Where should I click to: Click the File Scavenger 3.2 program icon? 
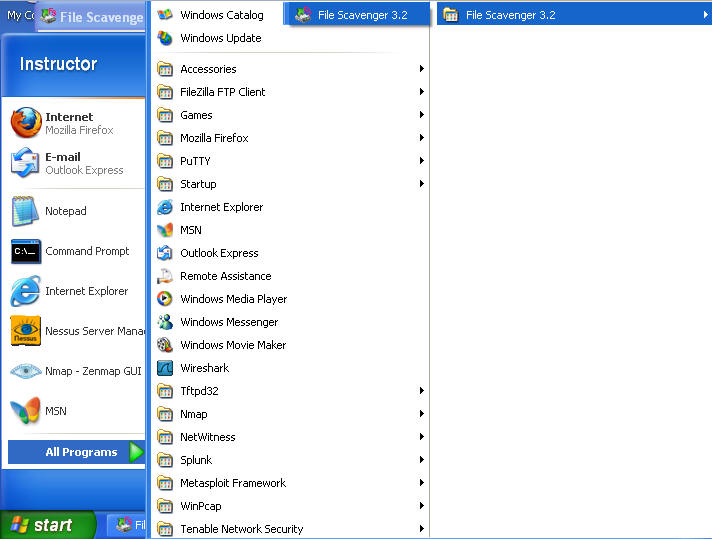tap(303, 15)
